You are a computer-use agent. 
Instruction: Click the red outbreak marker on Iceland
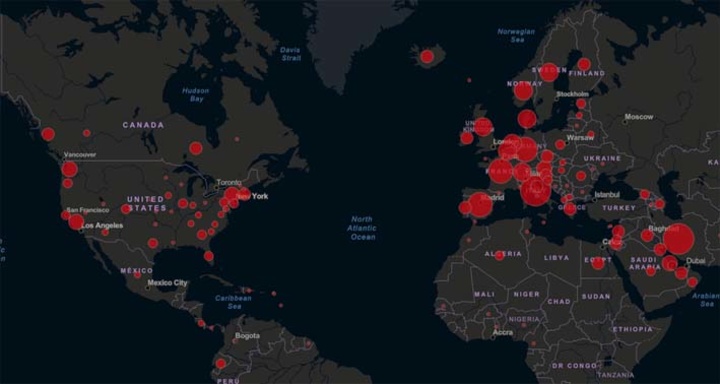click(427, 56)
